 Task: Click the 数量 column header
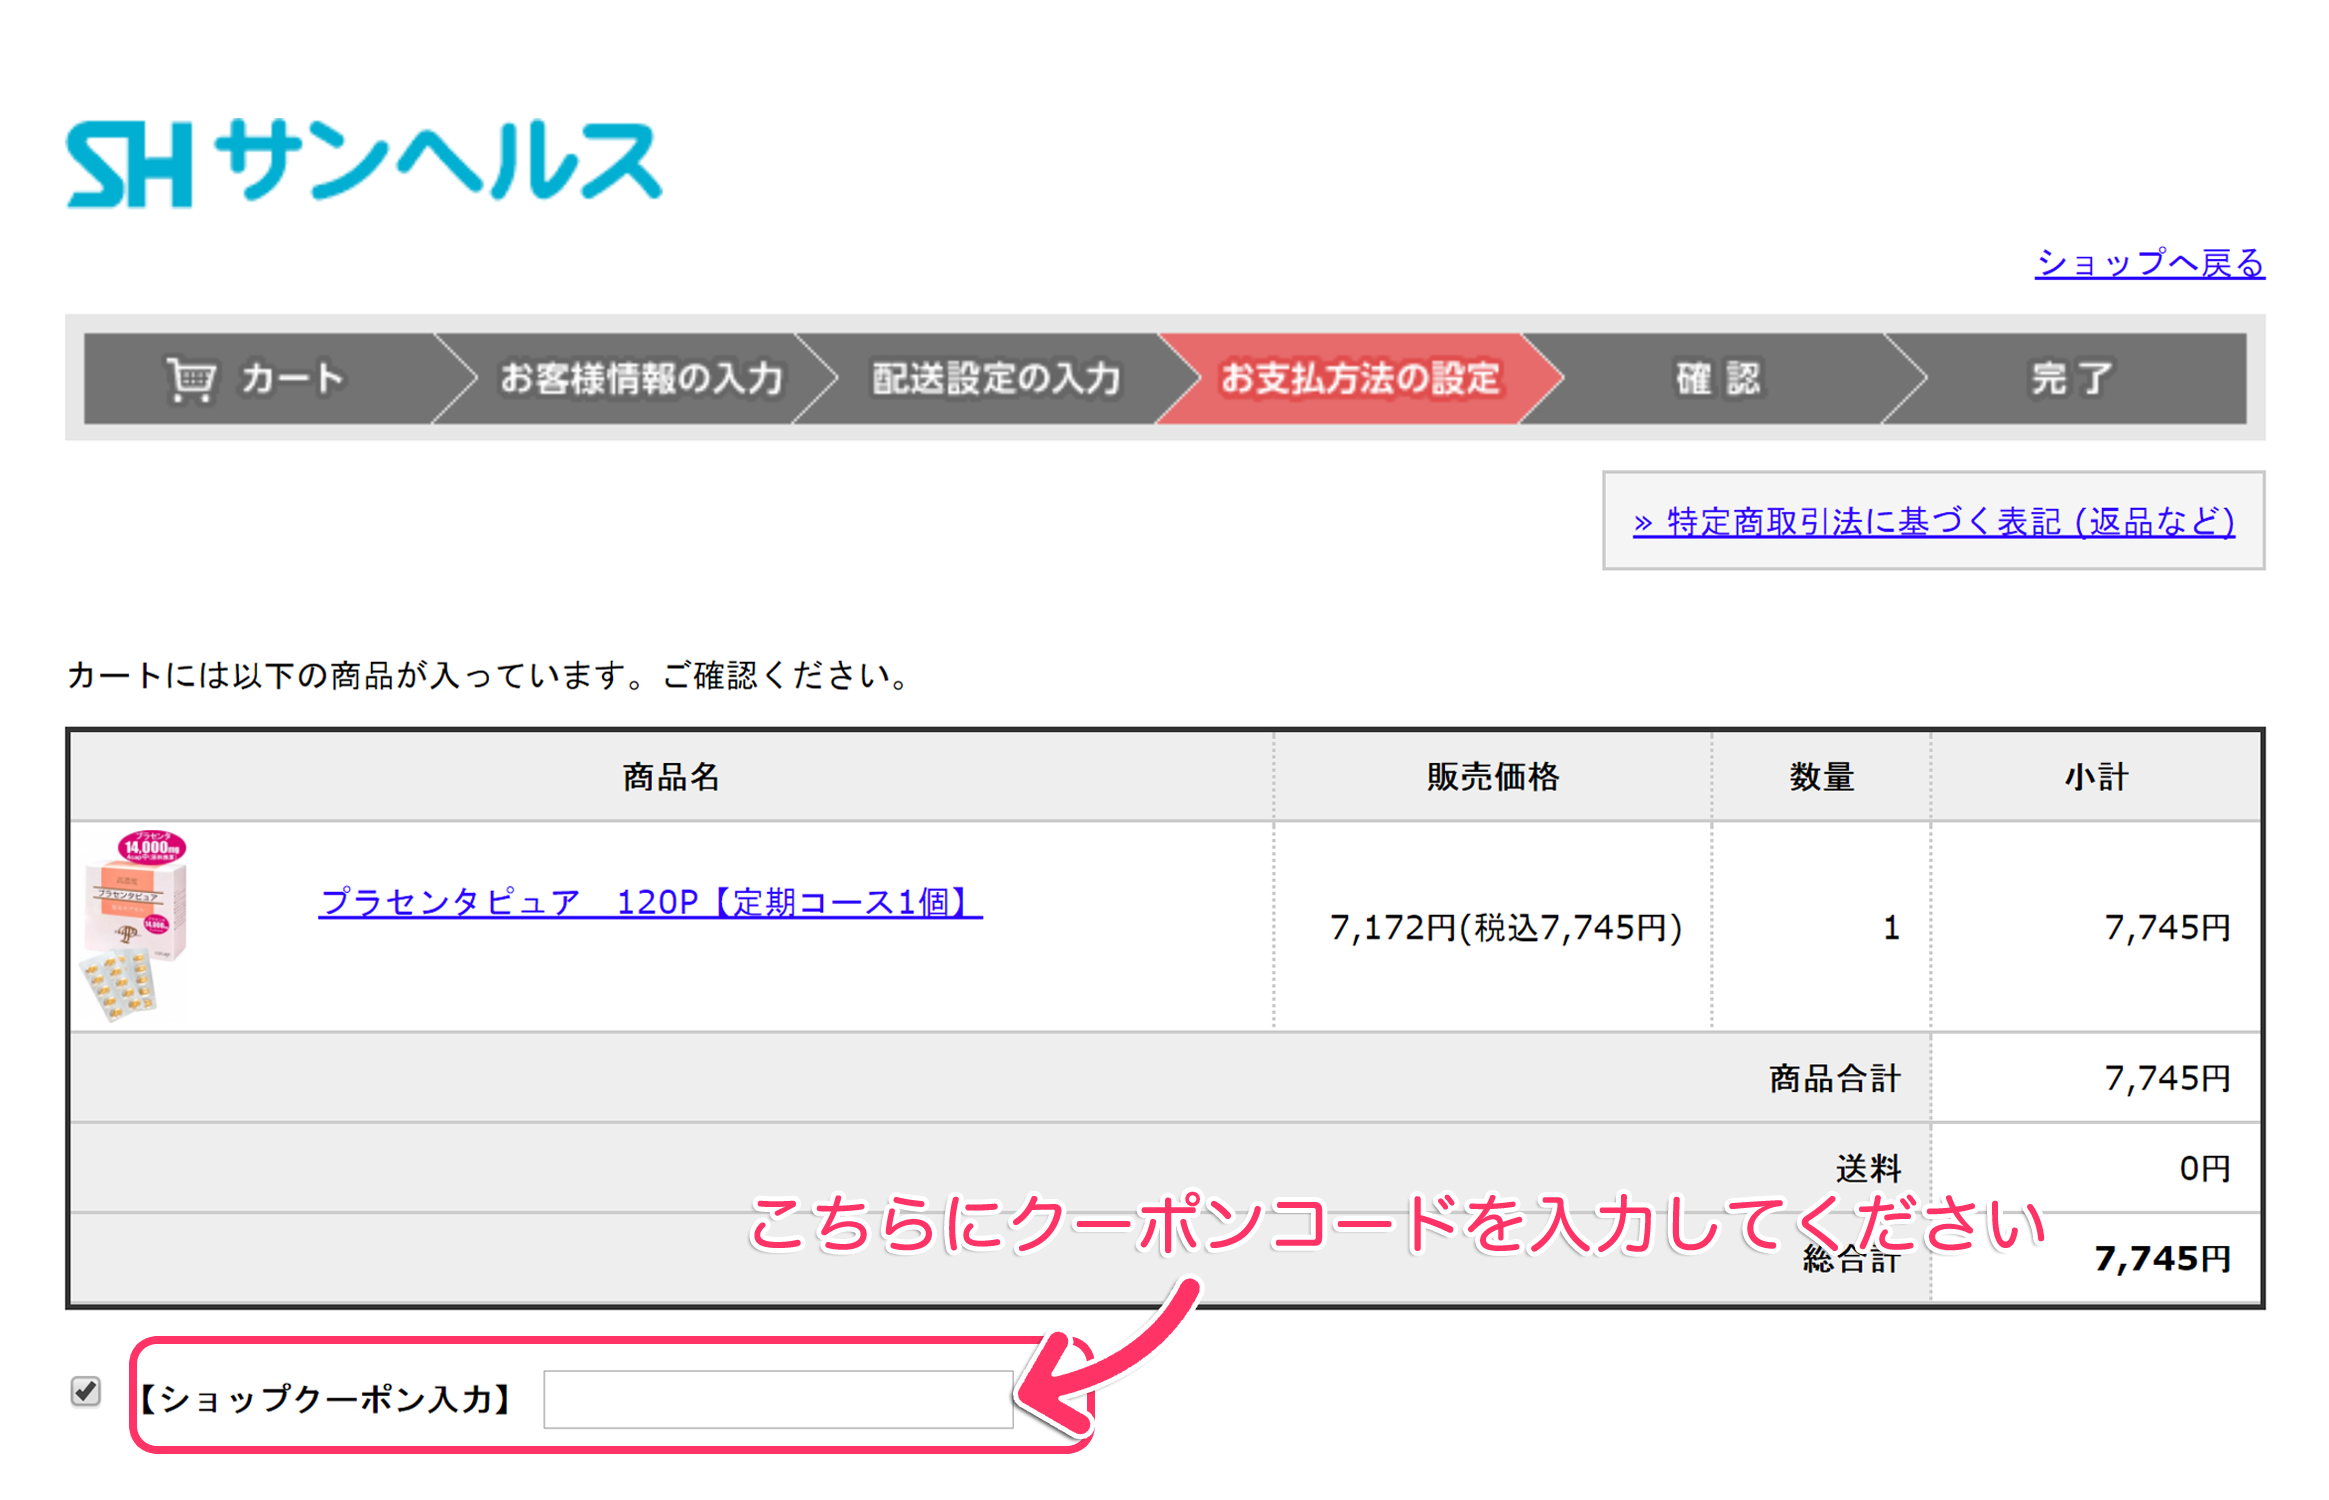point(1822,777)
